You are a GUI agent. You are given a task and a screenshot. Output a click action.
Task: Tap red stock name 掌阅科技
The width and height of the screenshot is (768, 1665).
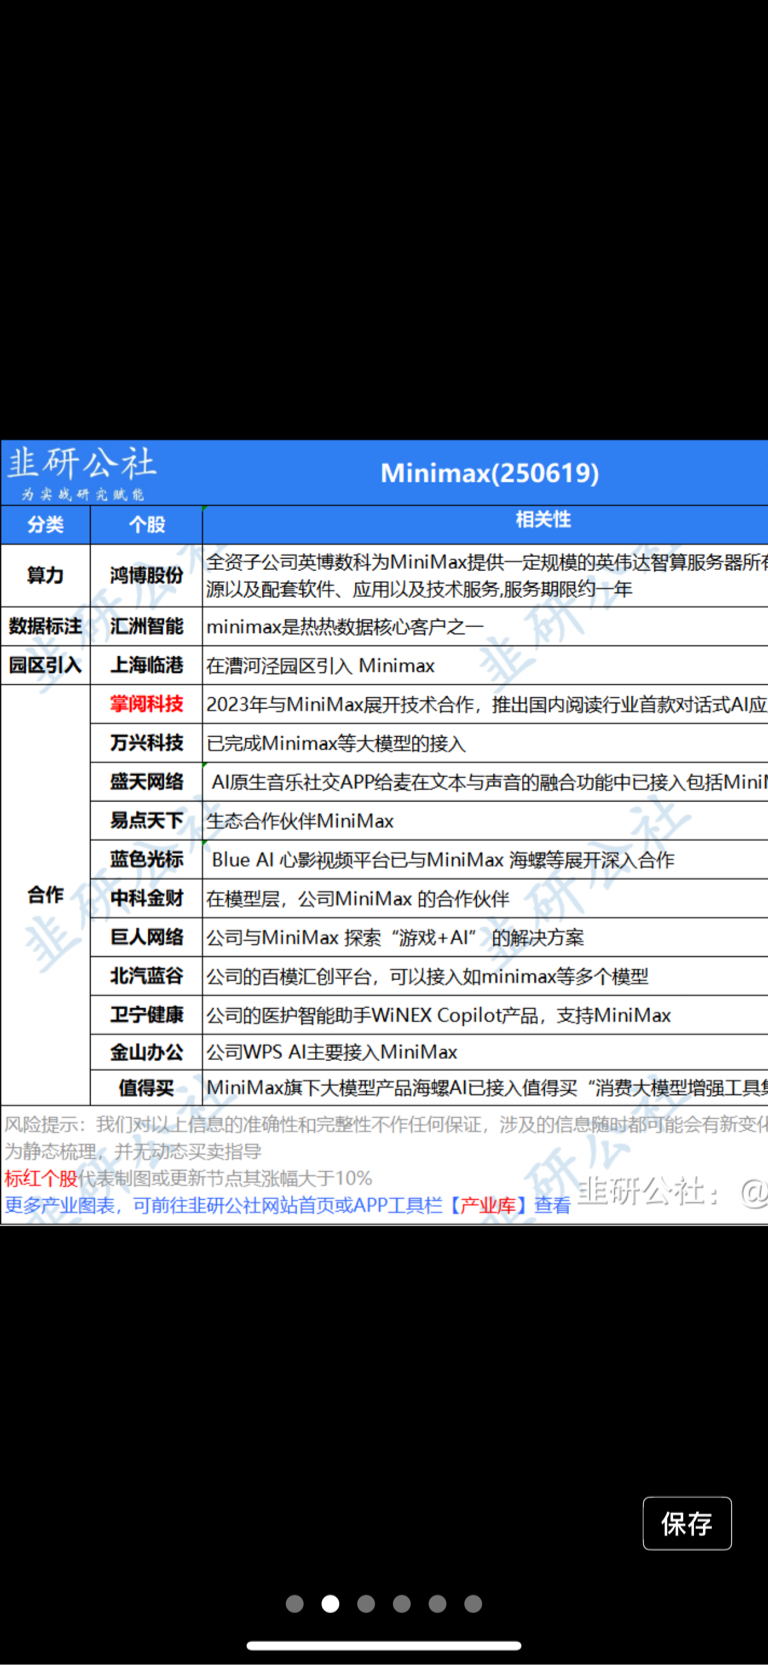click(147, 704)
